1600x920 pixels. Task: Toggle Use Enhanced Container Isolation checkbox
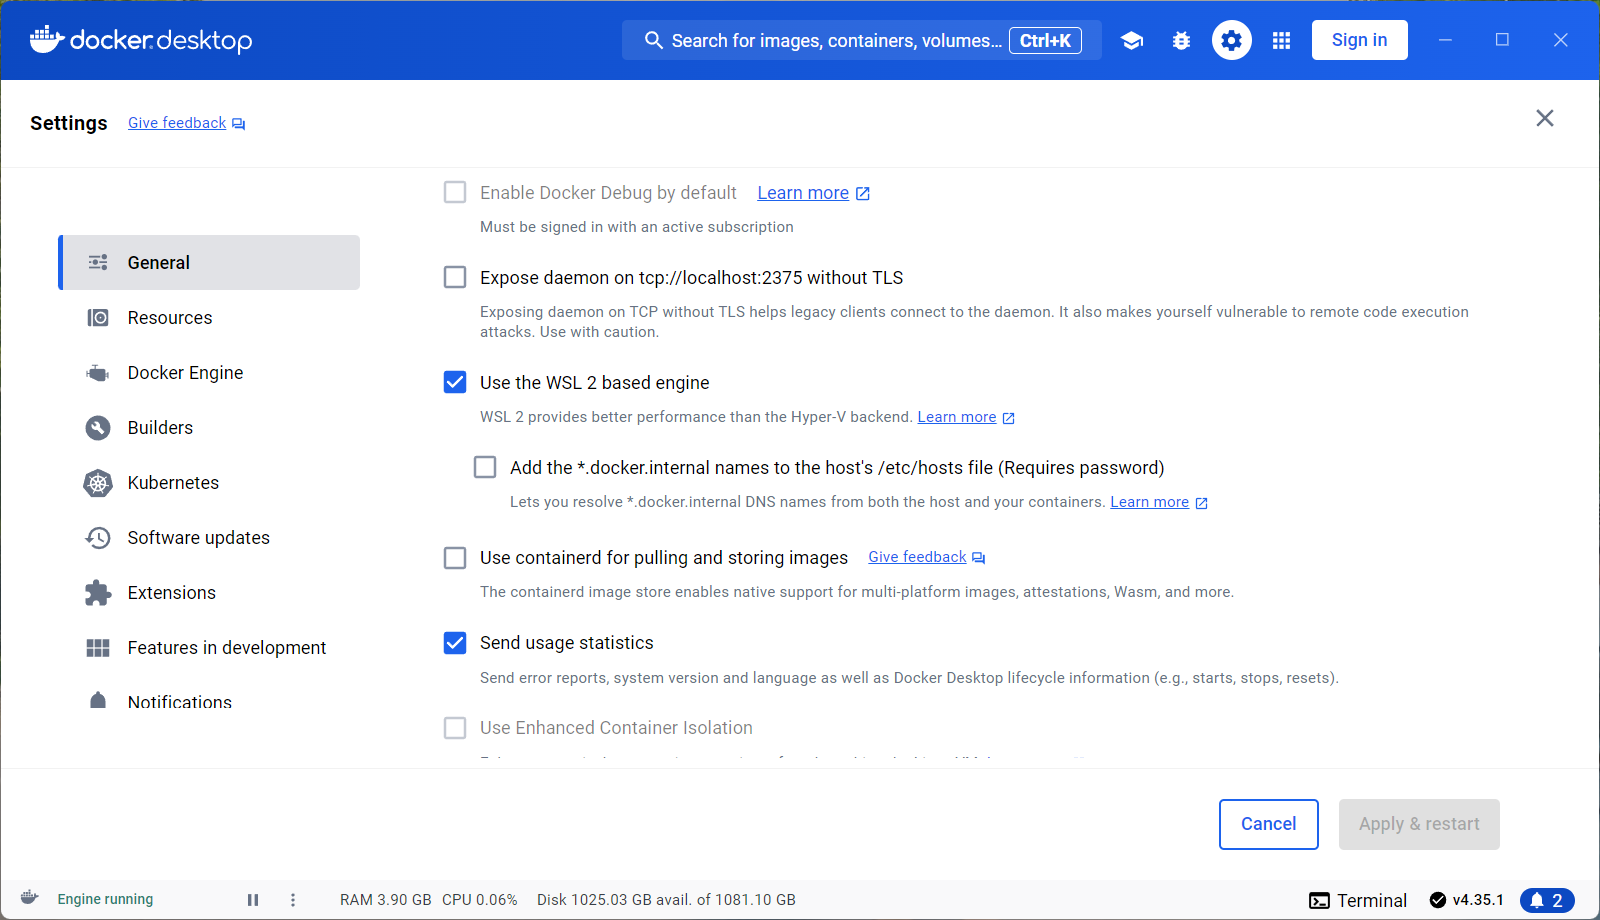pyautogui.click(x=455, y=727)
